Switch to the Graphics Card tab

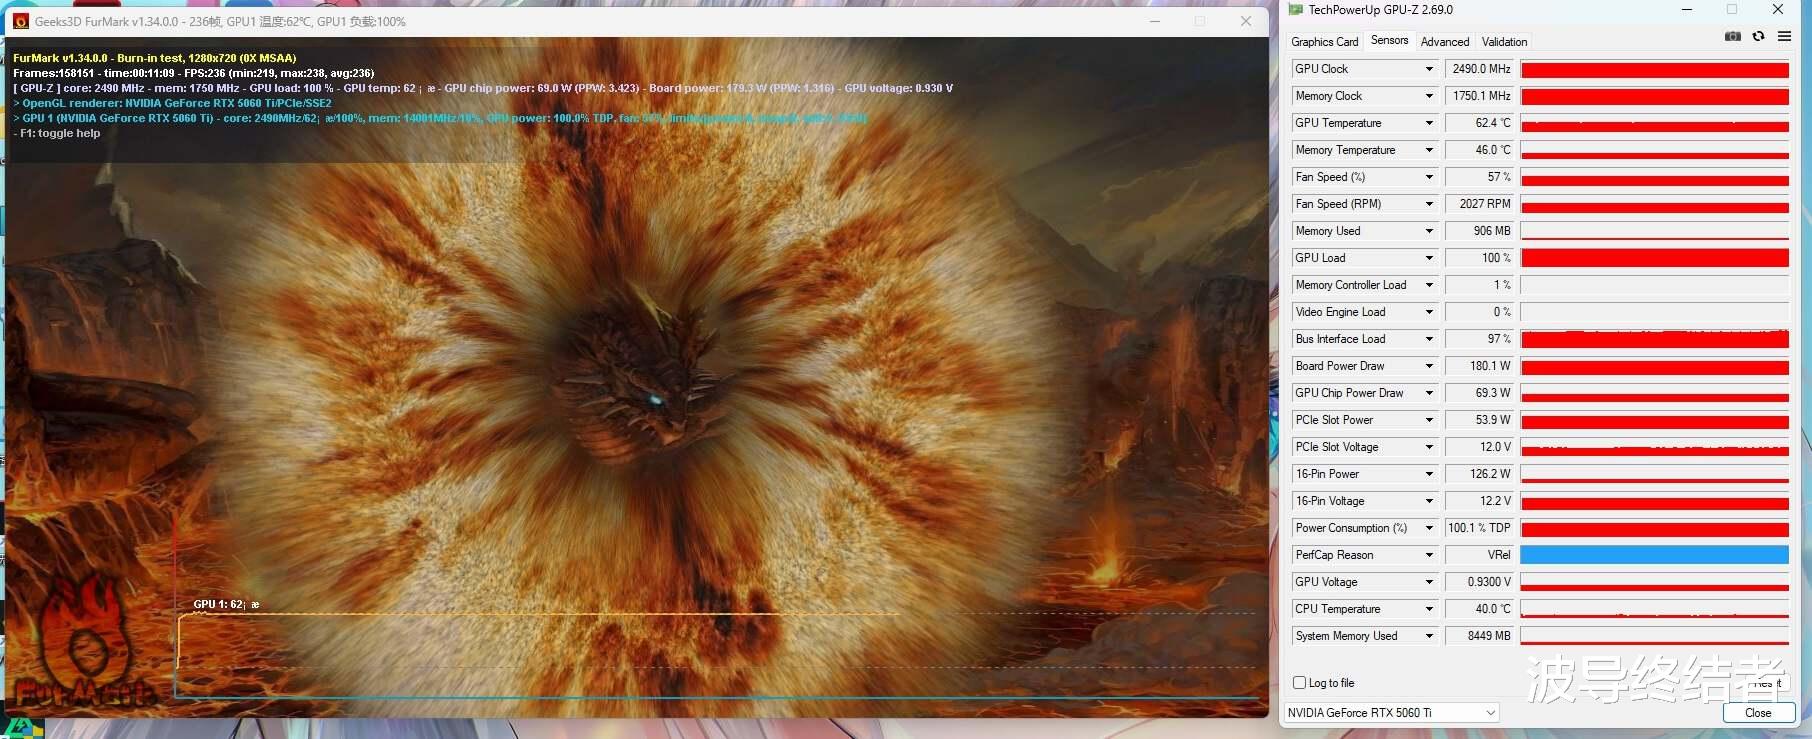(x=1325, y=42)
